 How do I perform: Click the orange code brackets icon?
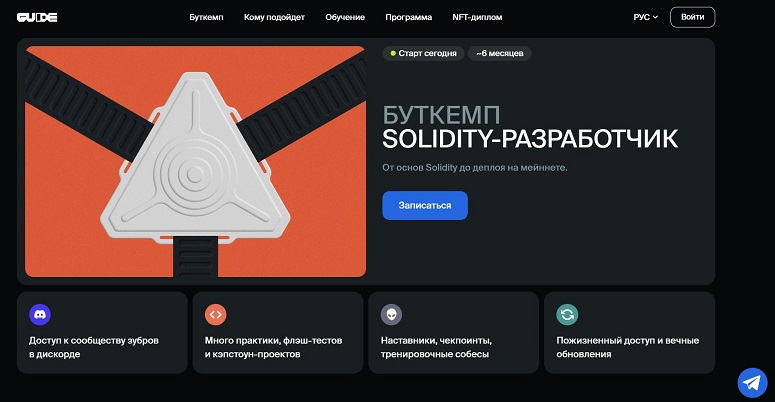(215, 314)
